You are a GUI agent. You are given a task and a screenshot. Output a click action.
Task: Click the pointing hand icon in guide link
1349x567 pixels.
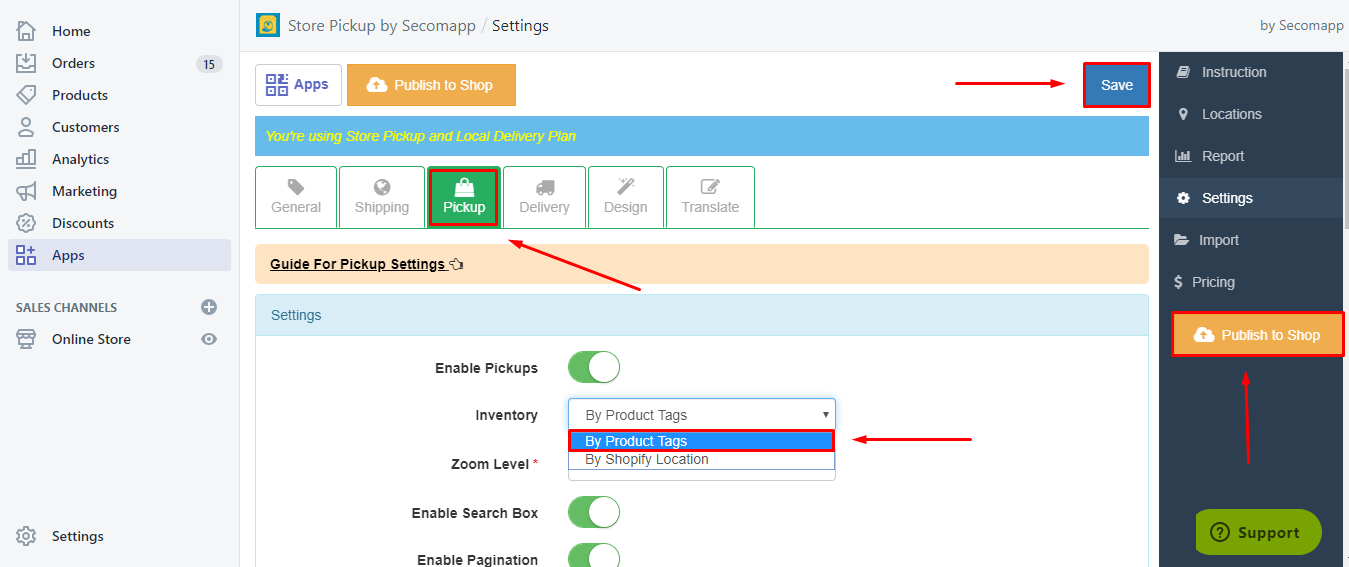(x=457, y=264)
